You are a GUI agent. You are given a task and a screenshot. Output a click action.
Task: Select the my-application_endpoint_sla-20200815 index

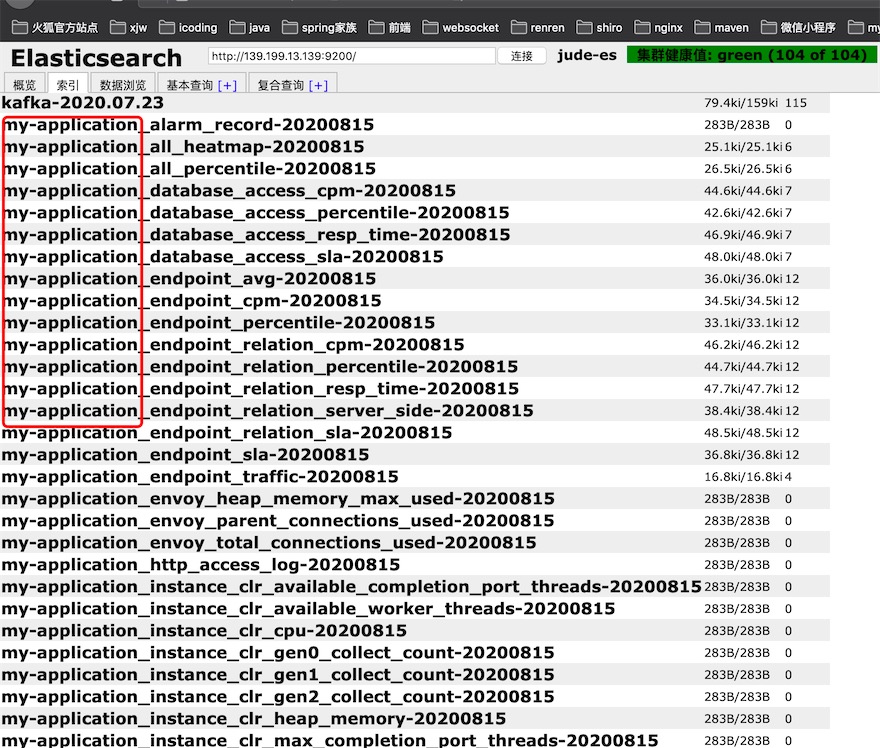(x=185, y=455)
